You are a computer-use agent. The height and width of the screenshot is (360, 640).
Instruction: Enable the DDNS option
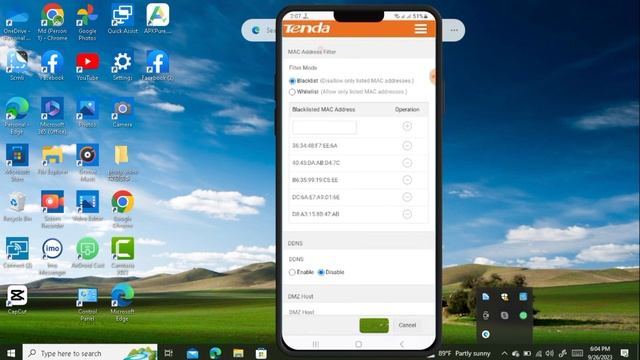click(292, 272)
